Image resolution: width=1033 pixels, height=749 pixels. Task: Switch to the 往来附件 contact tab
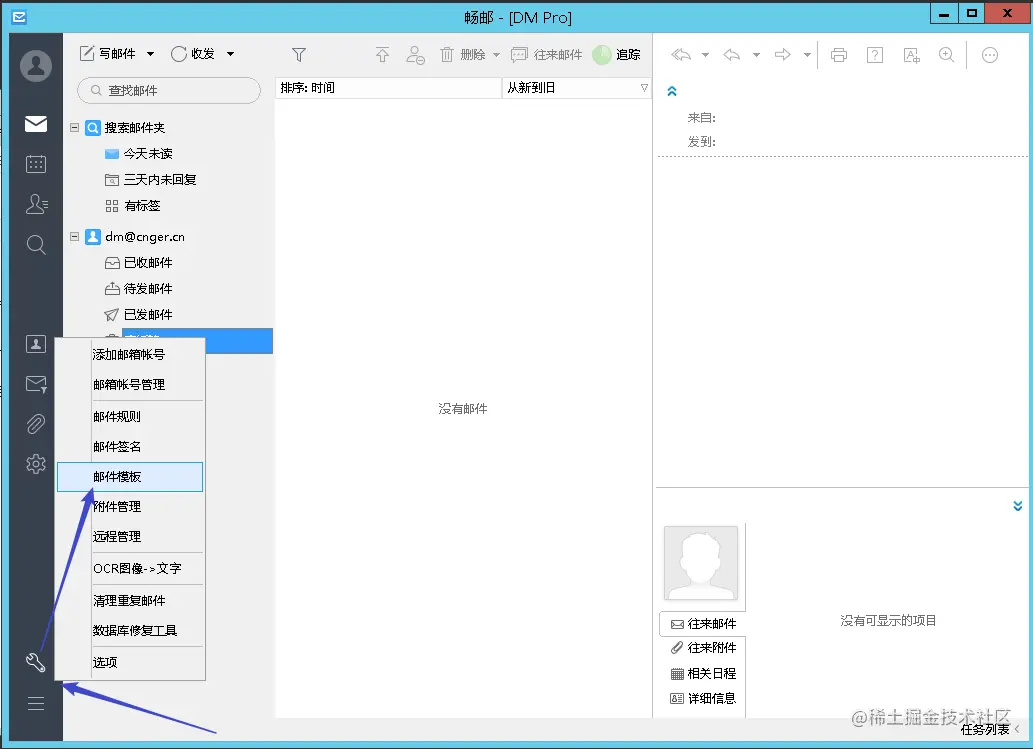pos(703,648)
